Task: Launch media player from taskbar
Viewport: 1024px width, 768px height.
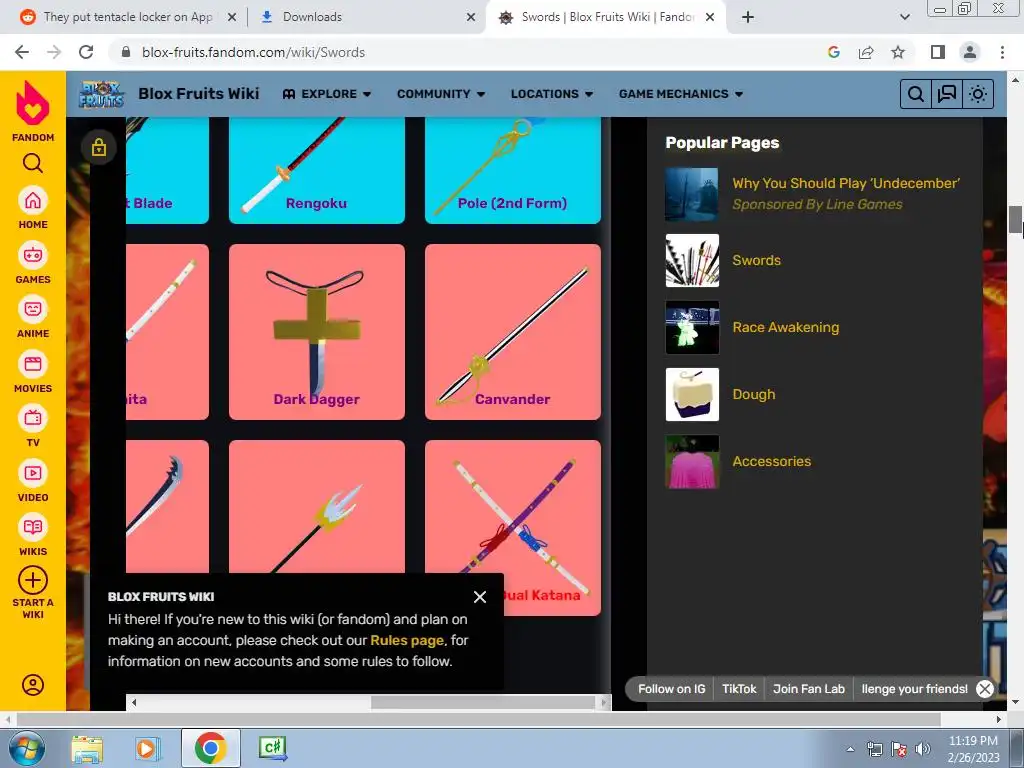Action: [148, 748]
